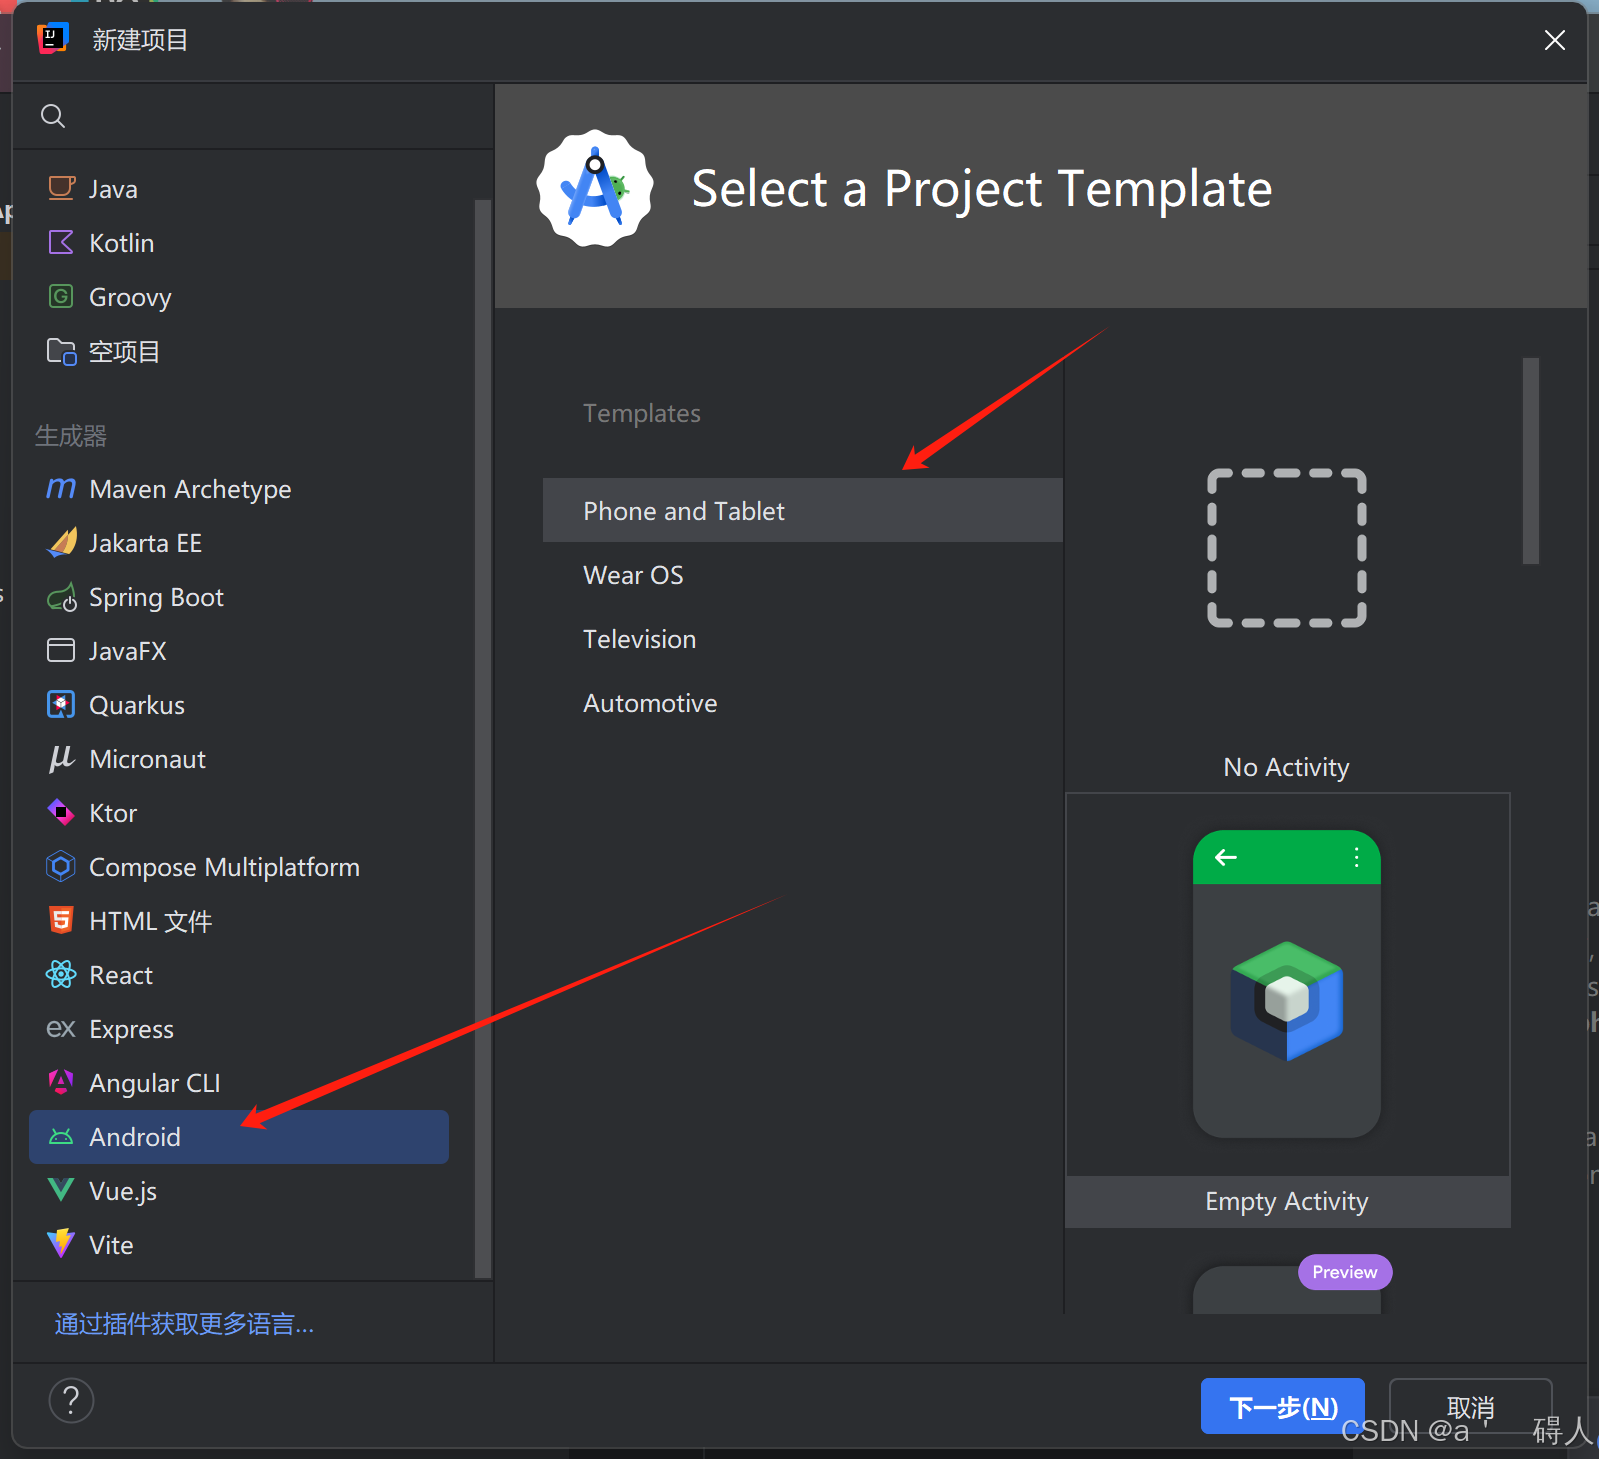Image resolution: width=1599 pixels, height=1459 pixels.
Task: Click the Jakarta EE sail icon
Action: [61, 542]
